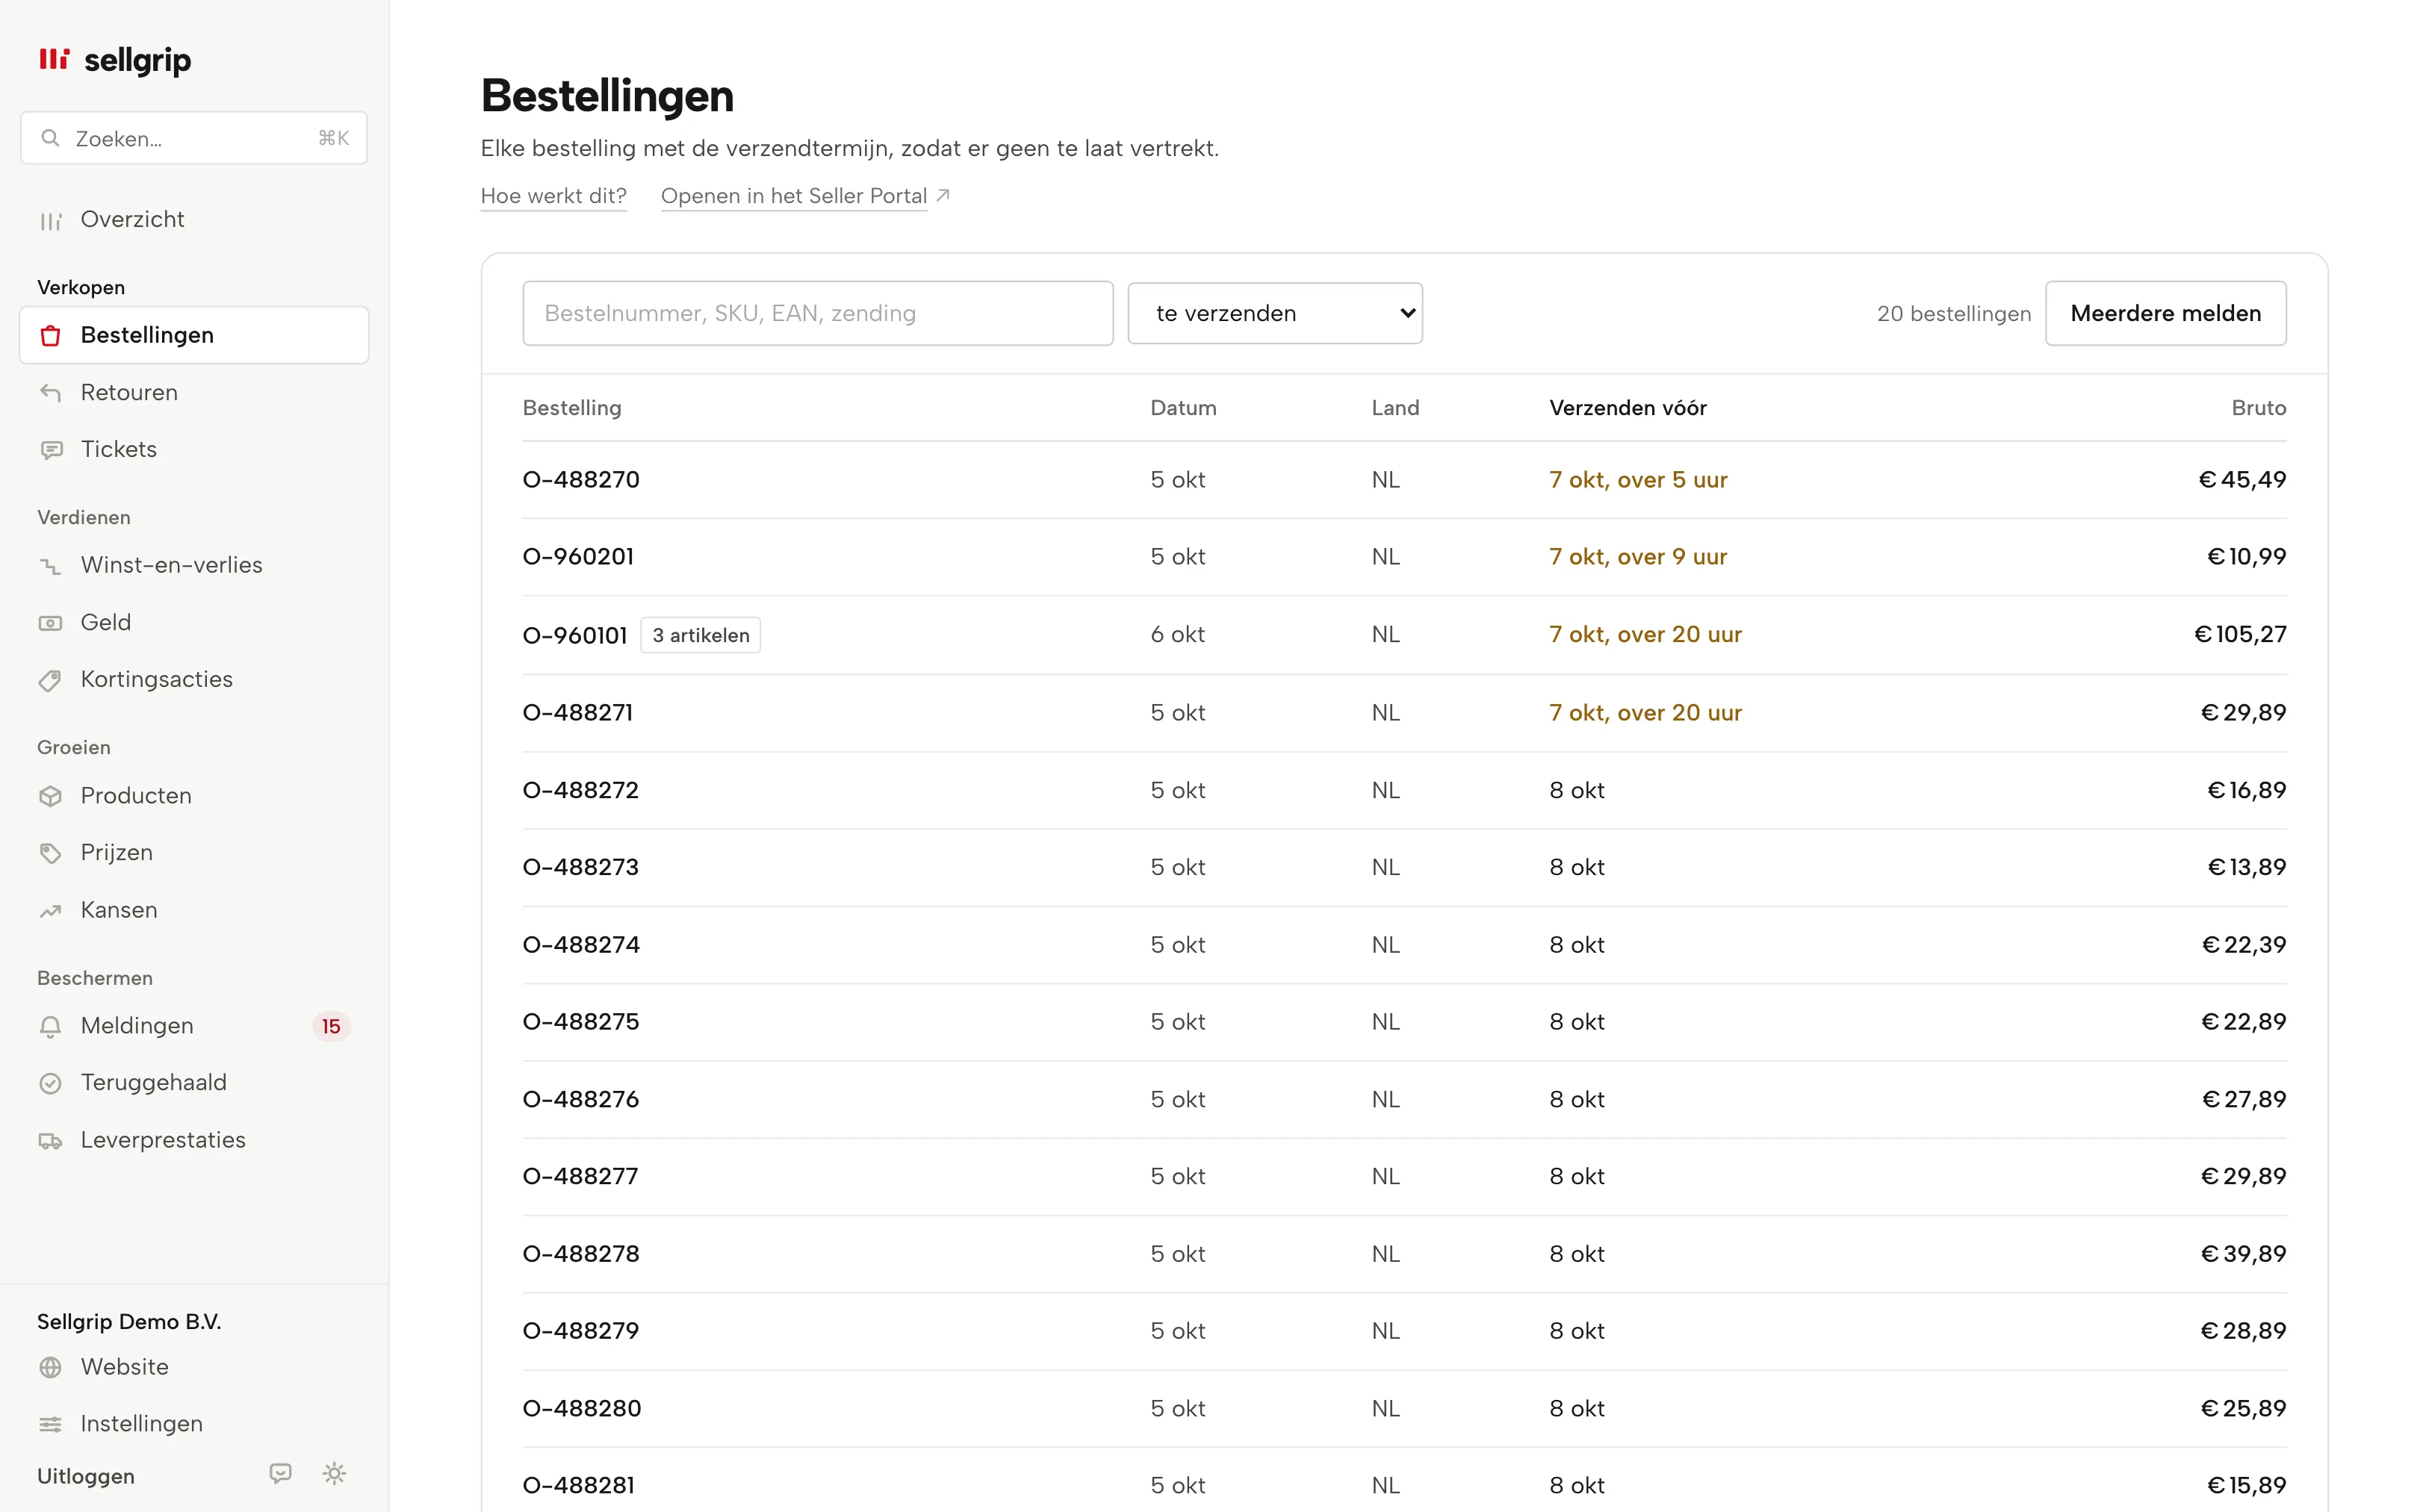Screen dimensions: 2420x1512
Task: Click the sellgrip logo icon
Action: point(54,59)
